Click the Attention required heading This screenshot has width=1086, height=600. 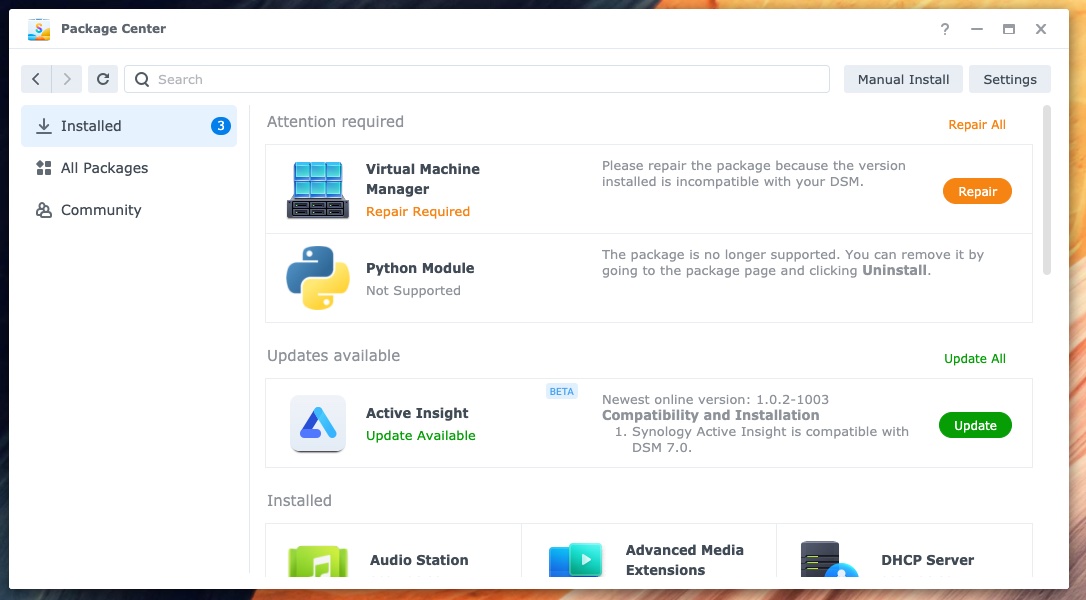coord(335,121)
